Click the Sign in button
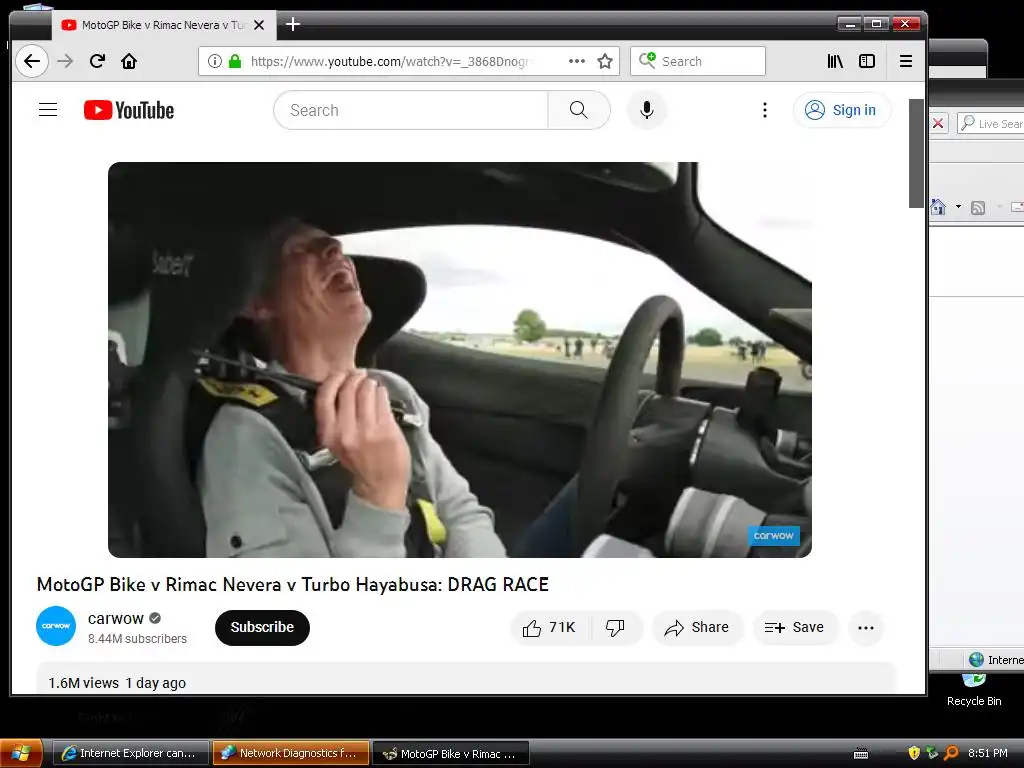This screenshot has height=768, width=1024. tap(841, 110)
